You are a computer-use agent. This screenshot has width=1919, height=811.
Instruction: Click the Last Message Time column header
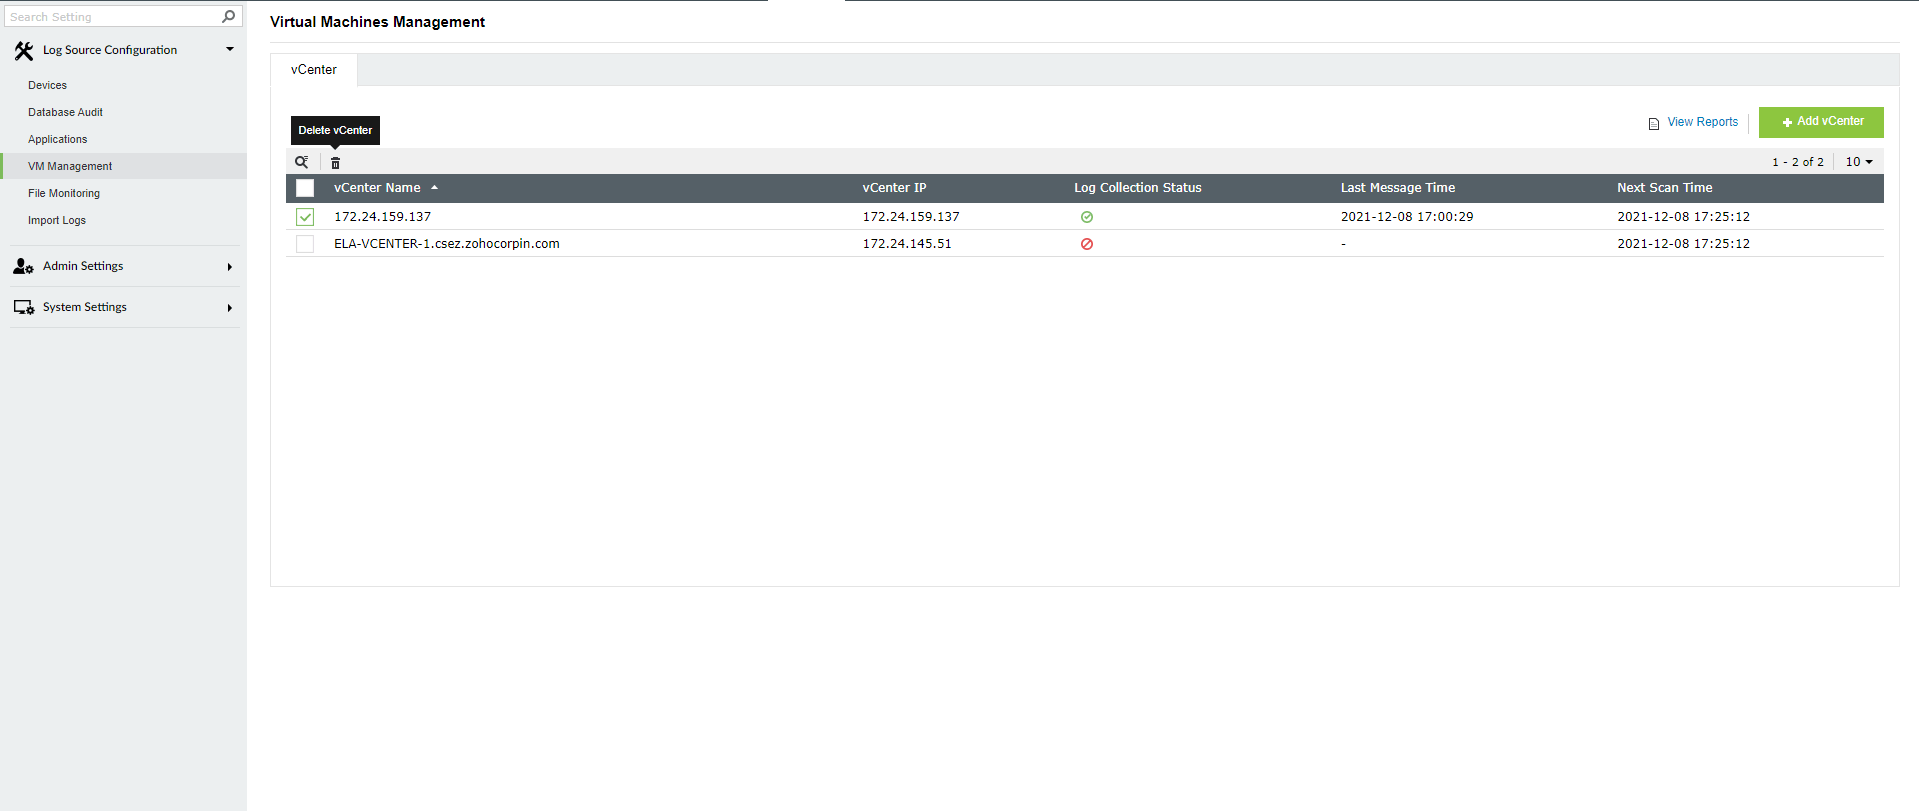coord(1397,188)
